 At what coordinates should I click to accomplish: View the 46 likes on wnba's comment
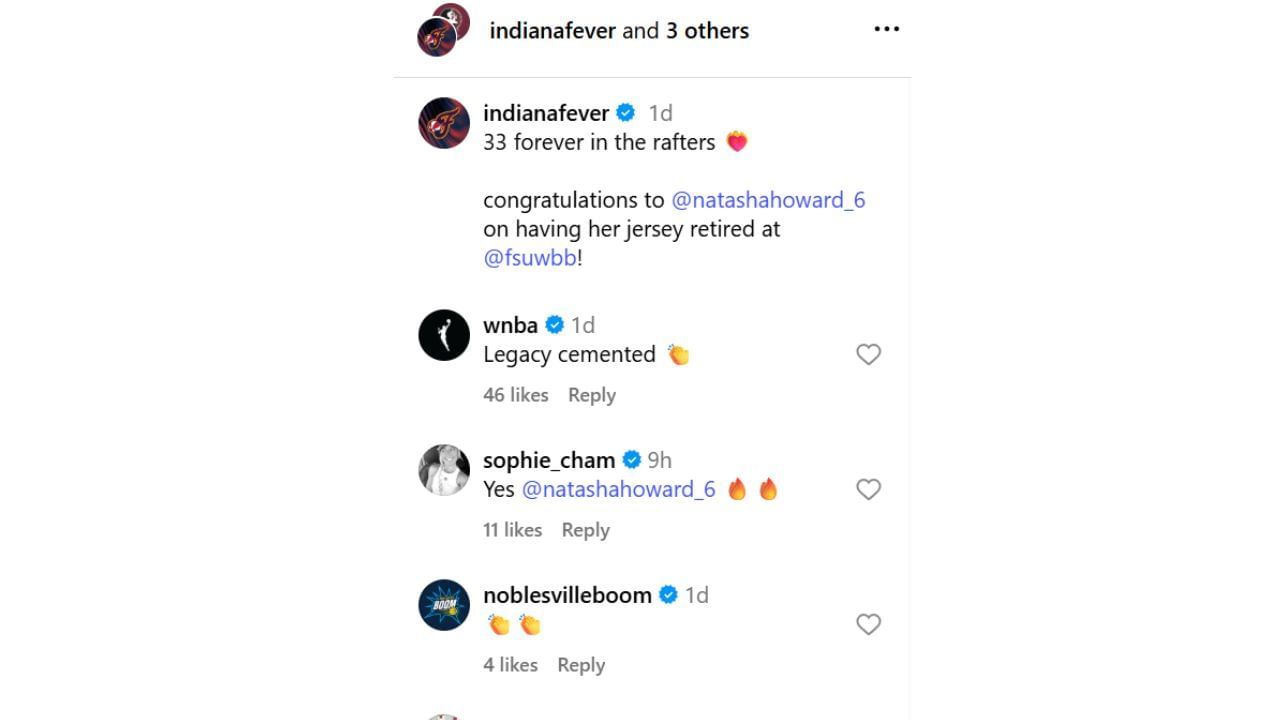(x=515, y=394)
